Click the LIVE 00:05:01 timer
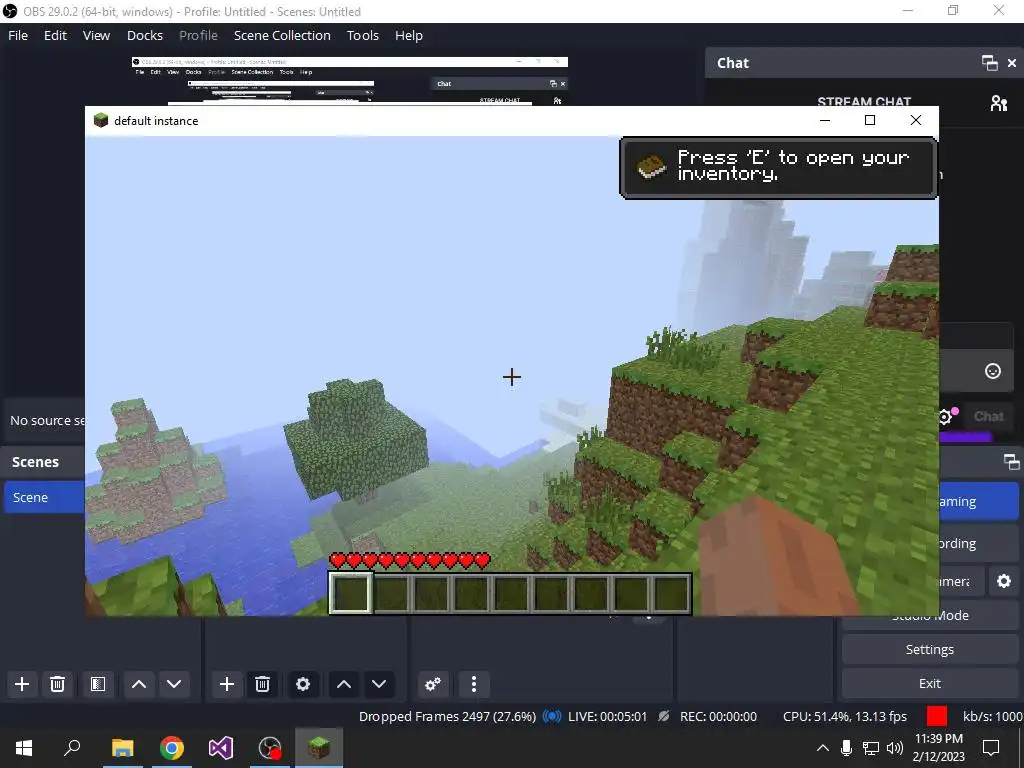The image size is (1024, 768). coord(607,716)
